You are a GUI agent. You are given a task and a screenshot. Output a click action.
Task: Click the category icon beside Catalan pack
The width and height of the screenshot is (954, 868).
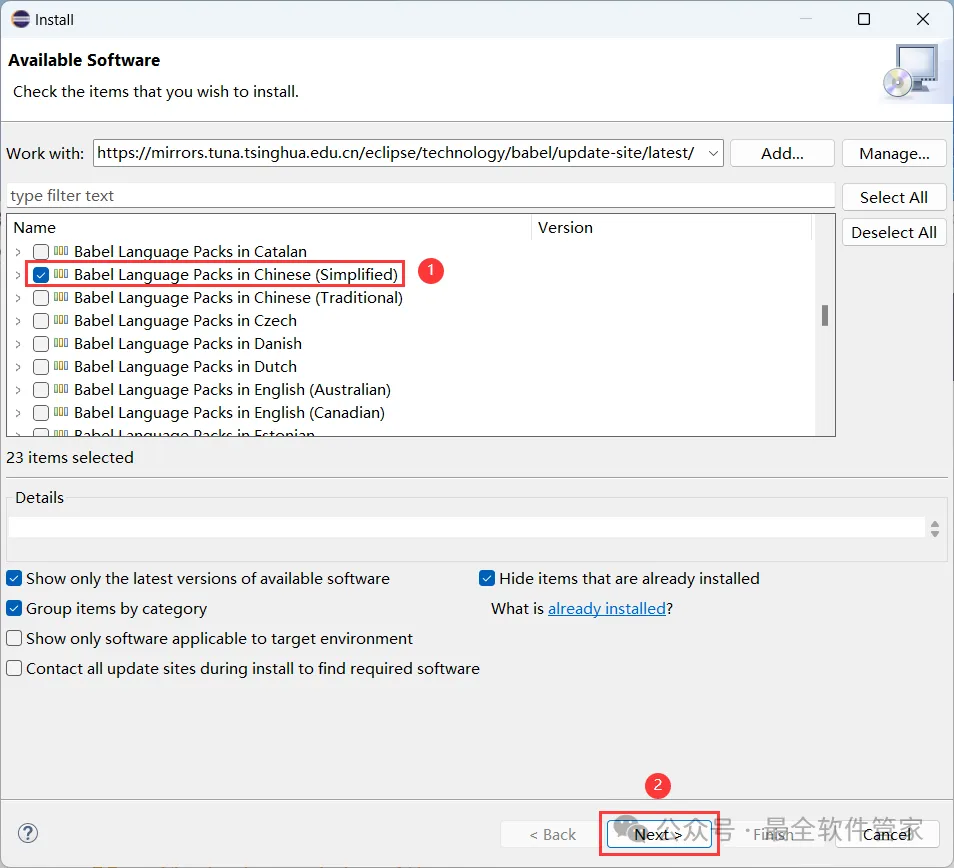[61, 251]
